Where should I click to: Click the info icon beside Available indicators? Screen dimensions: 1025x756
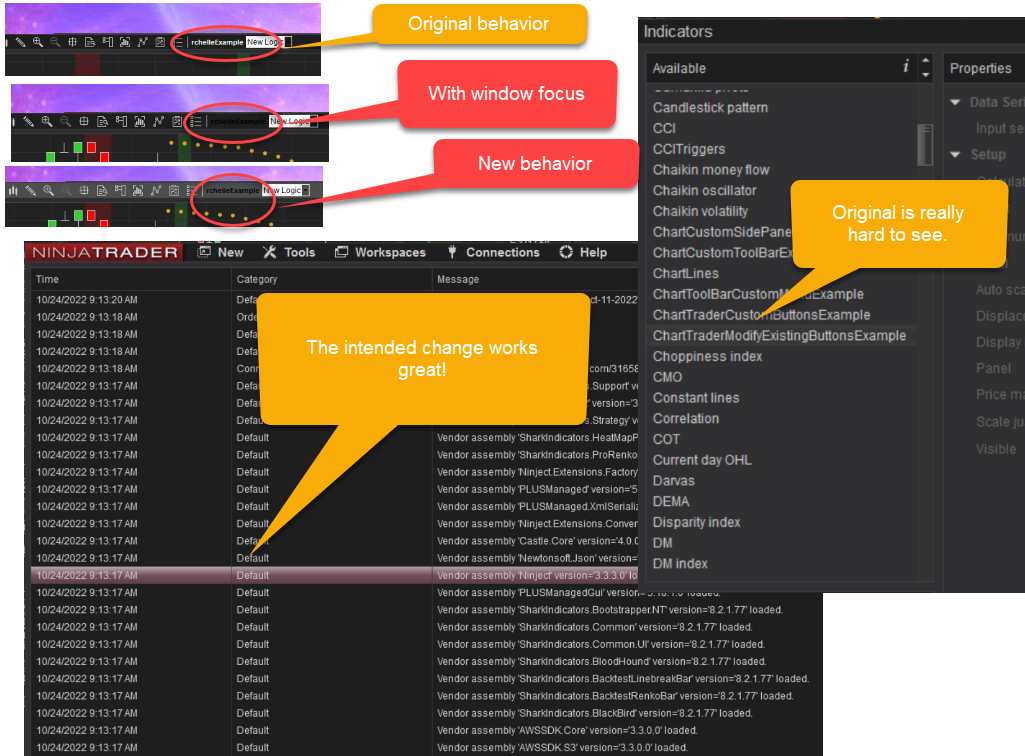(907, 68)
